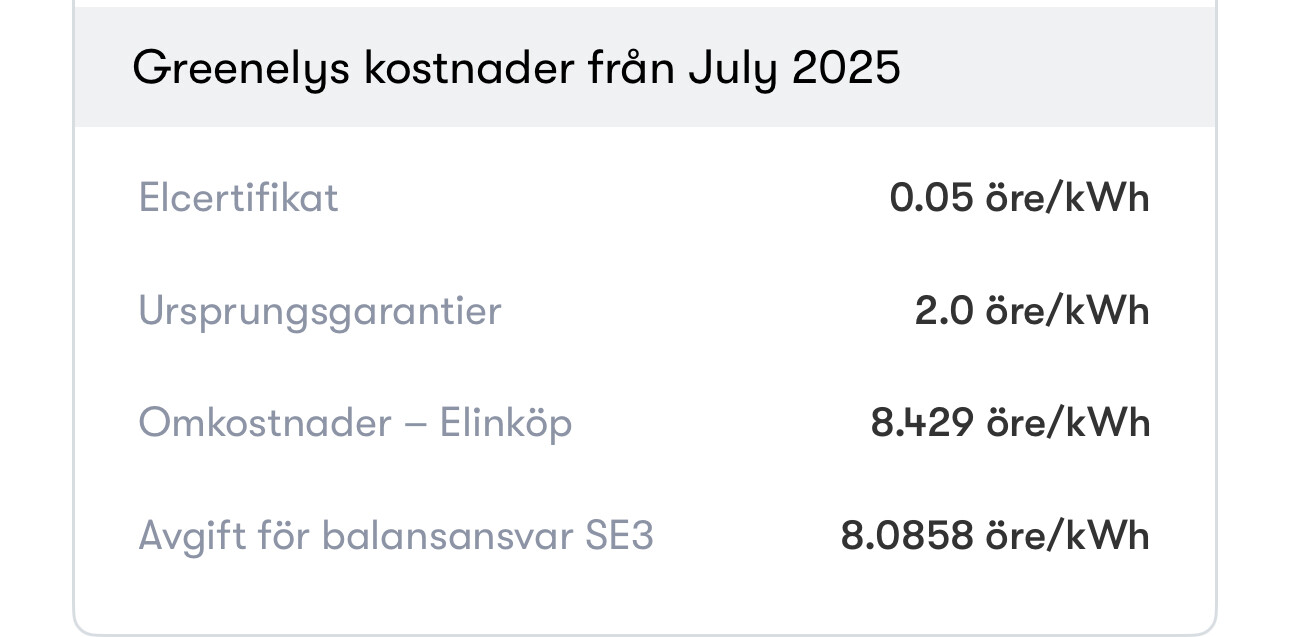Click the number 8.0858
The image size is (1290, 637).
click(x=907, y=536)
